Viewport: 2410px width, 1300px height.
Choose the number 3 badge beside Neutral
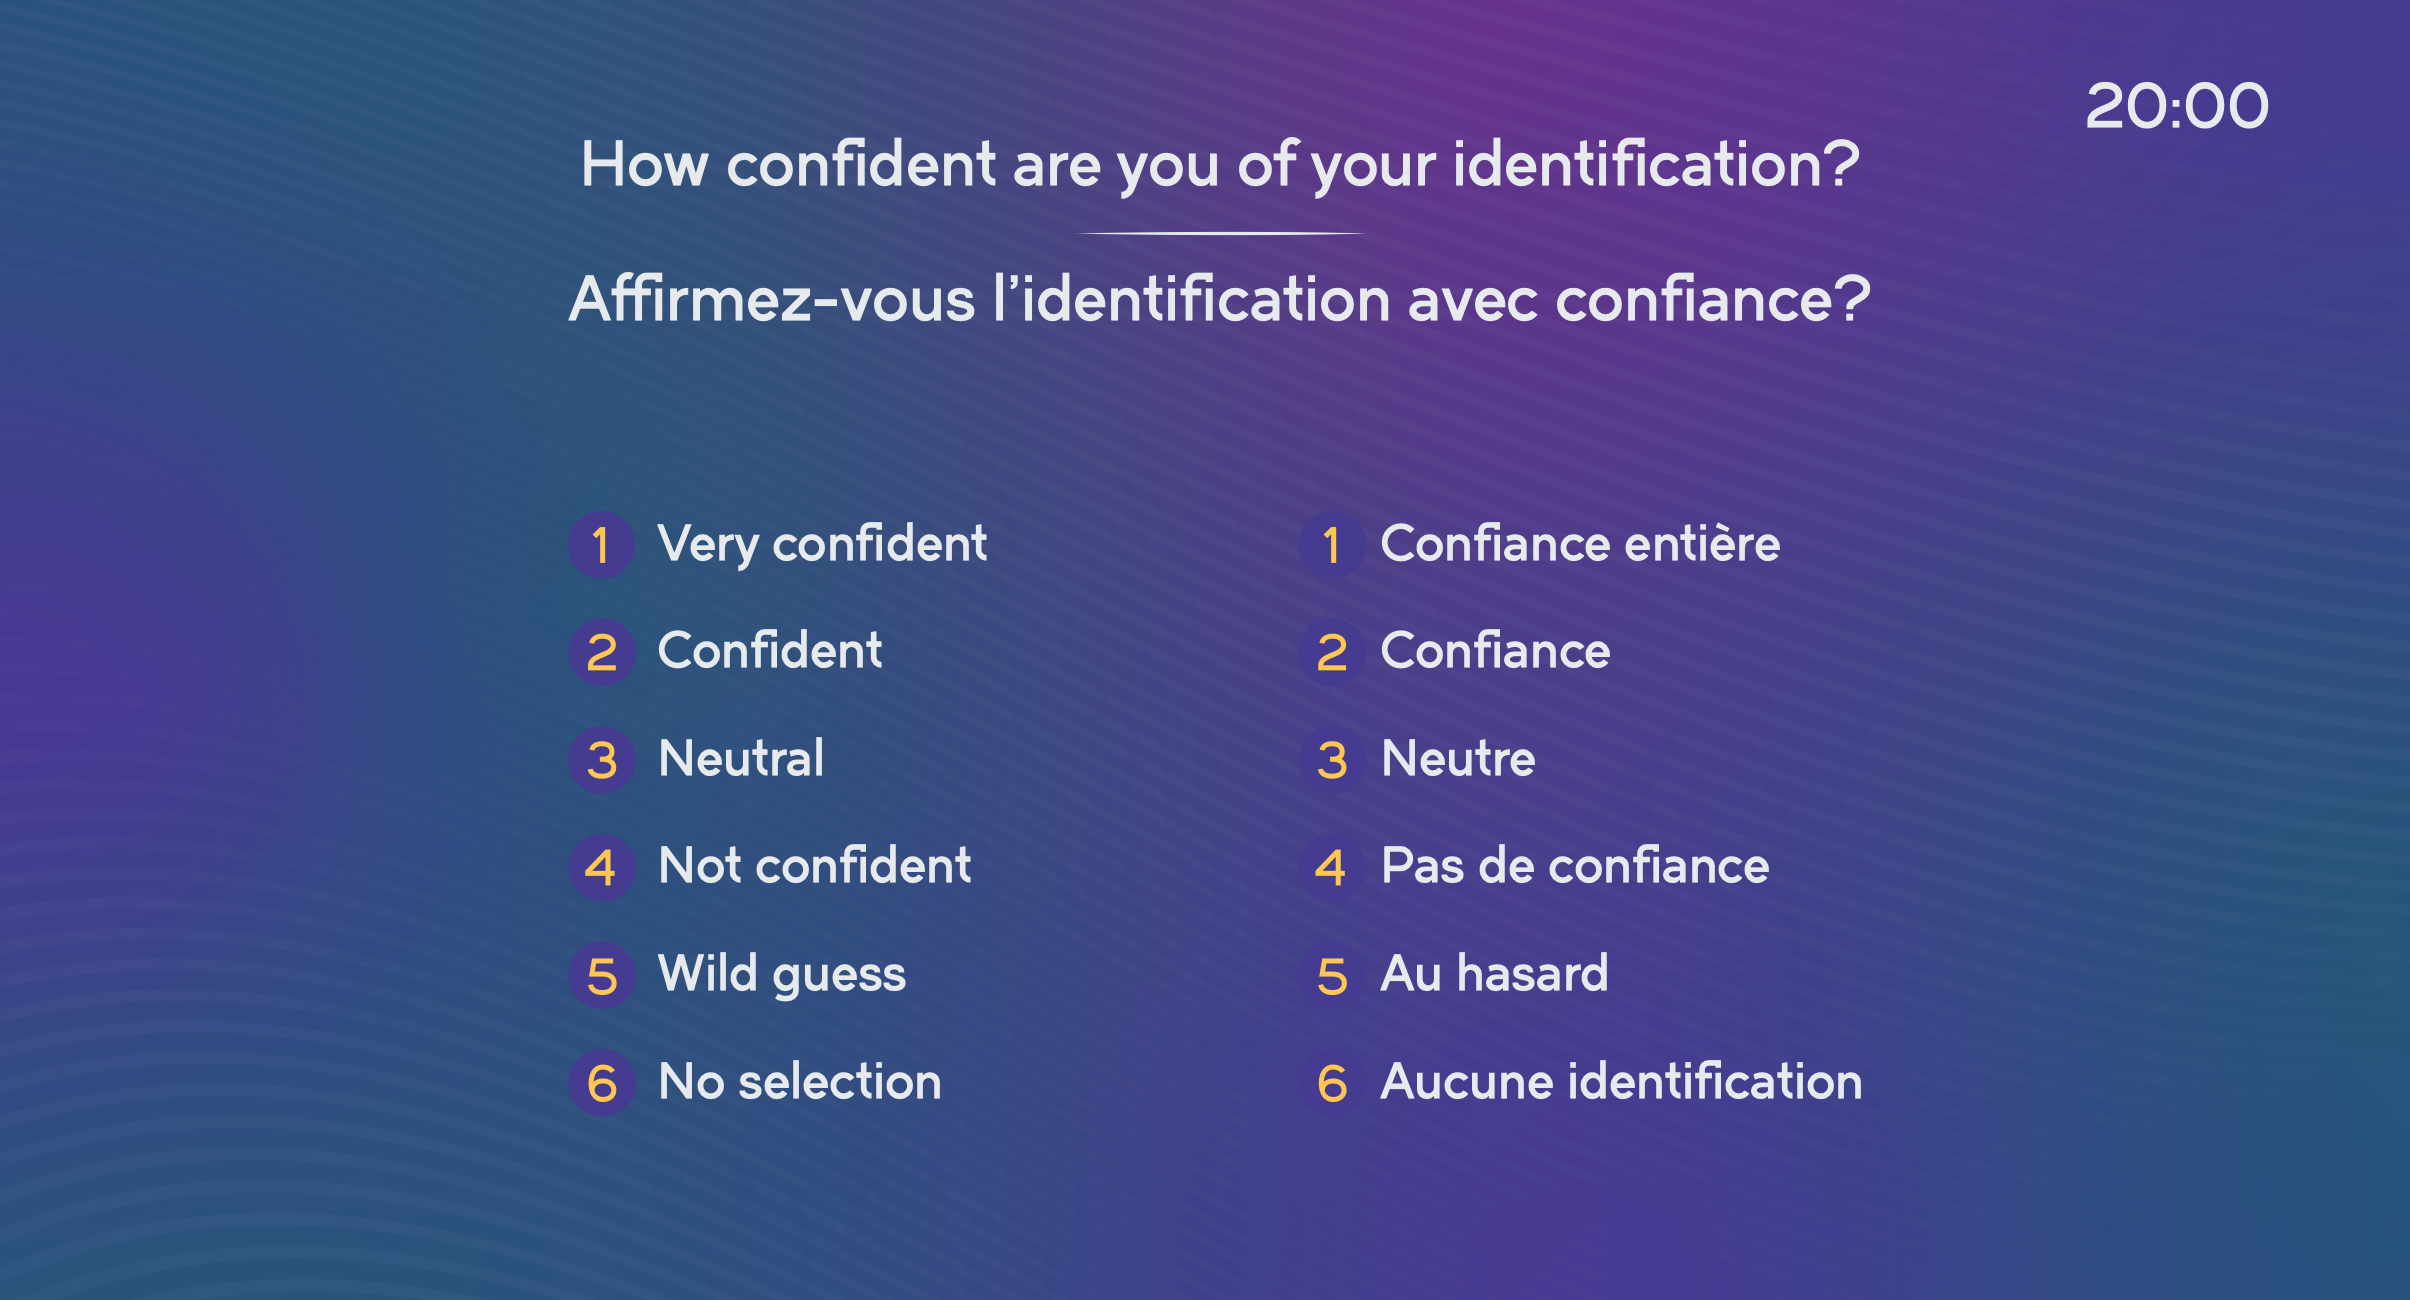click(x=601, y=760)
